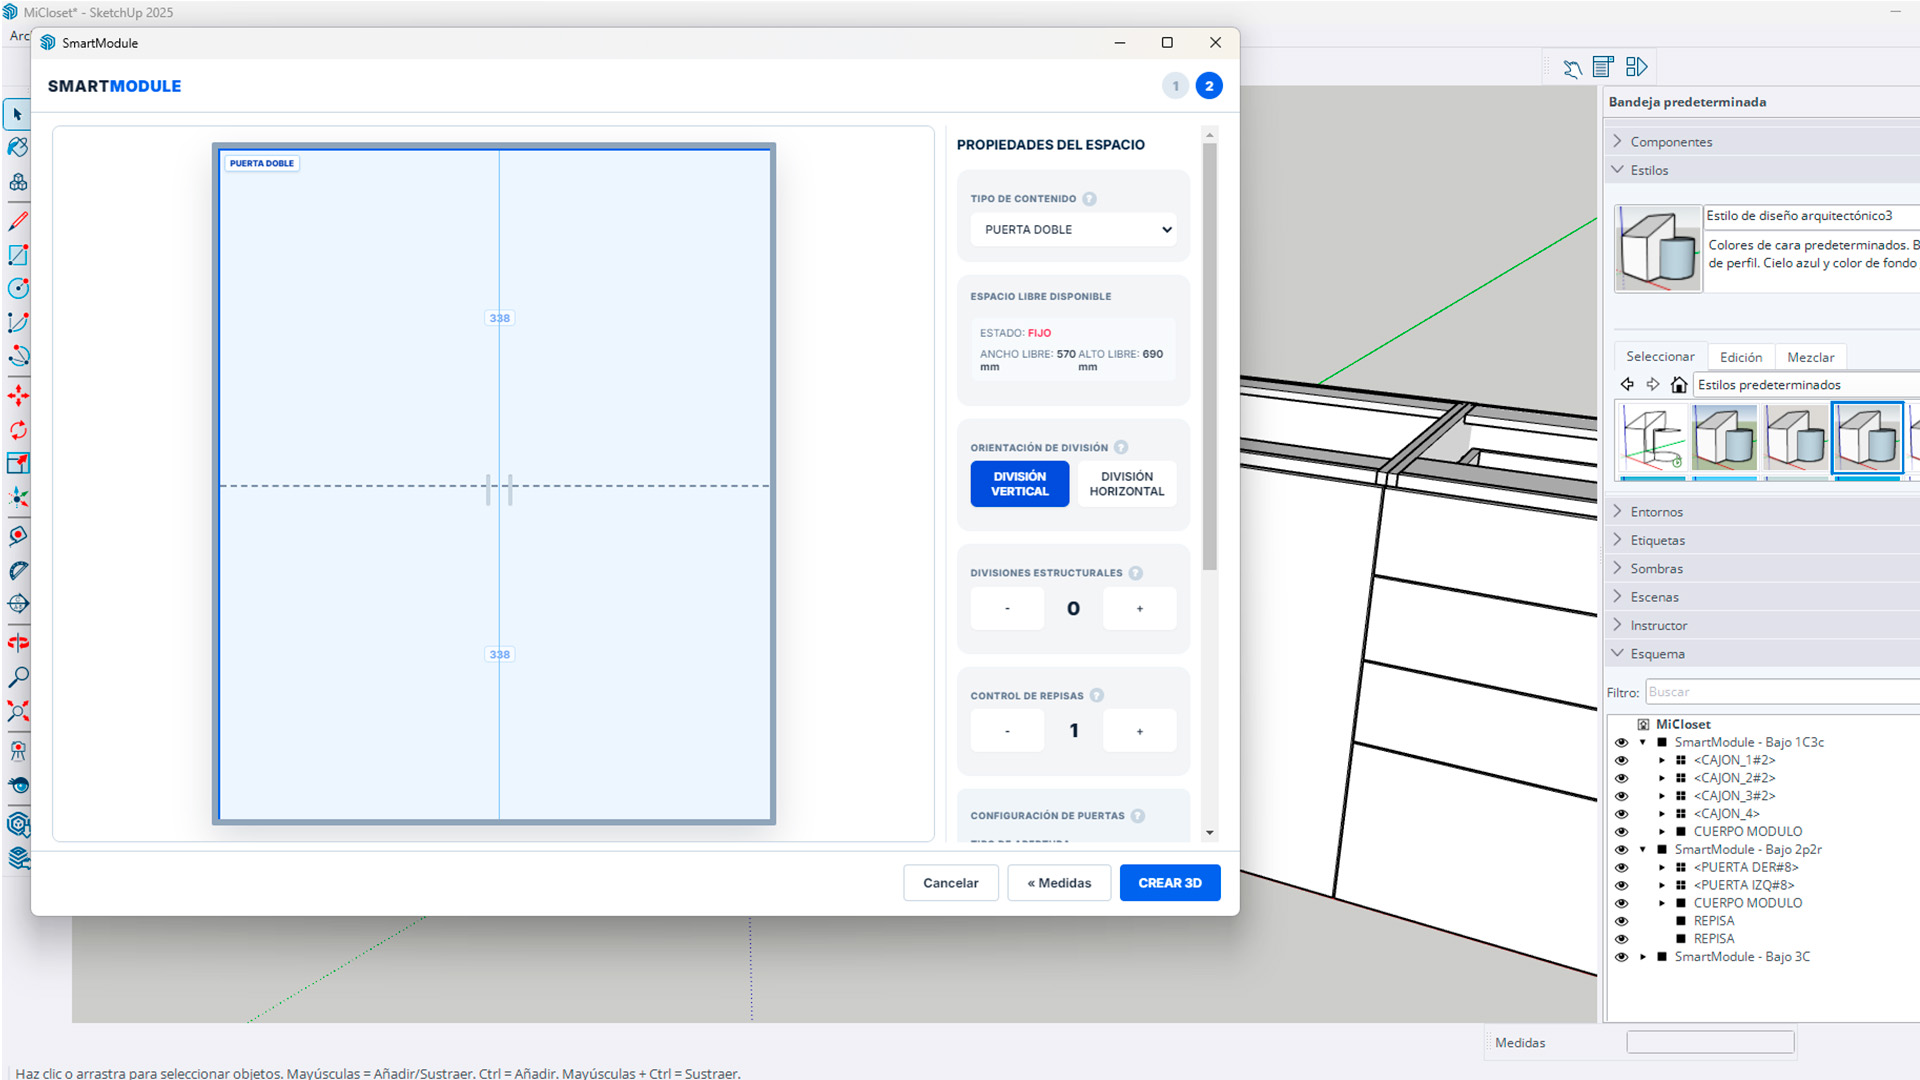Select División Vertical orientation

1020,484
